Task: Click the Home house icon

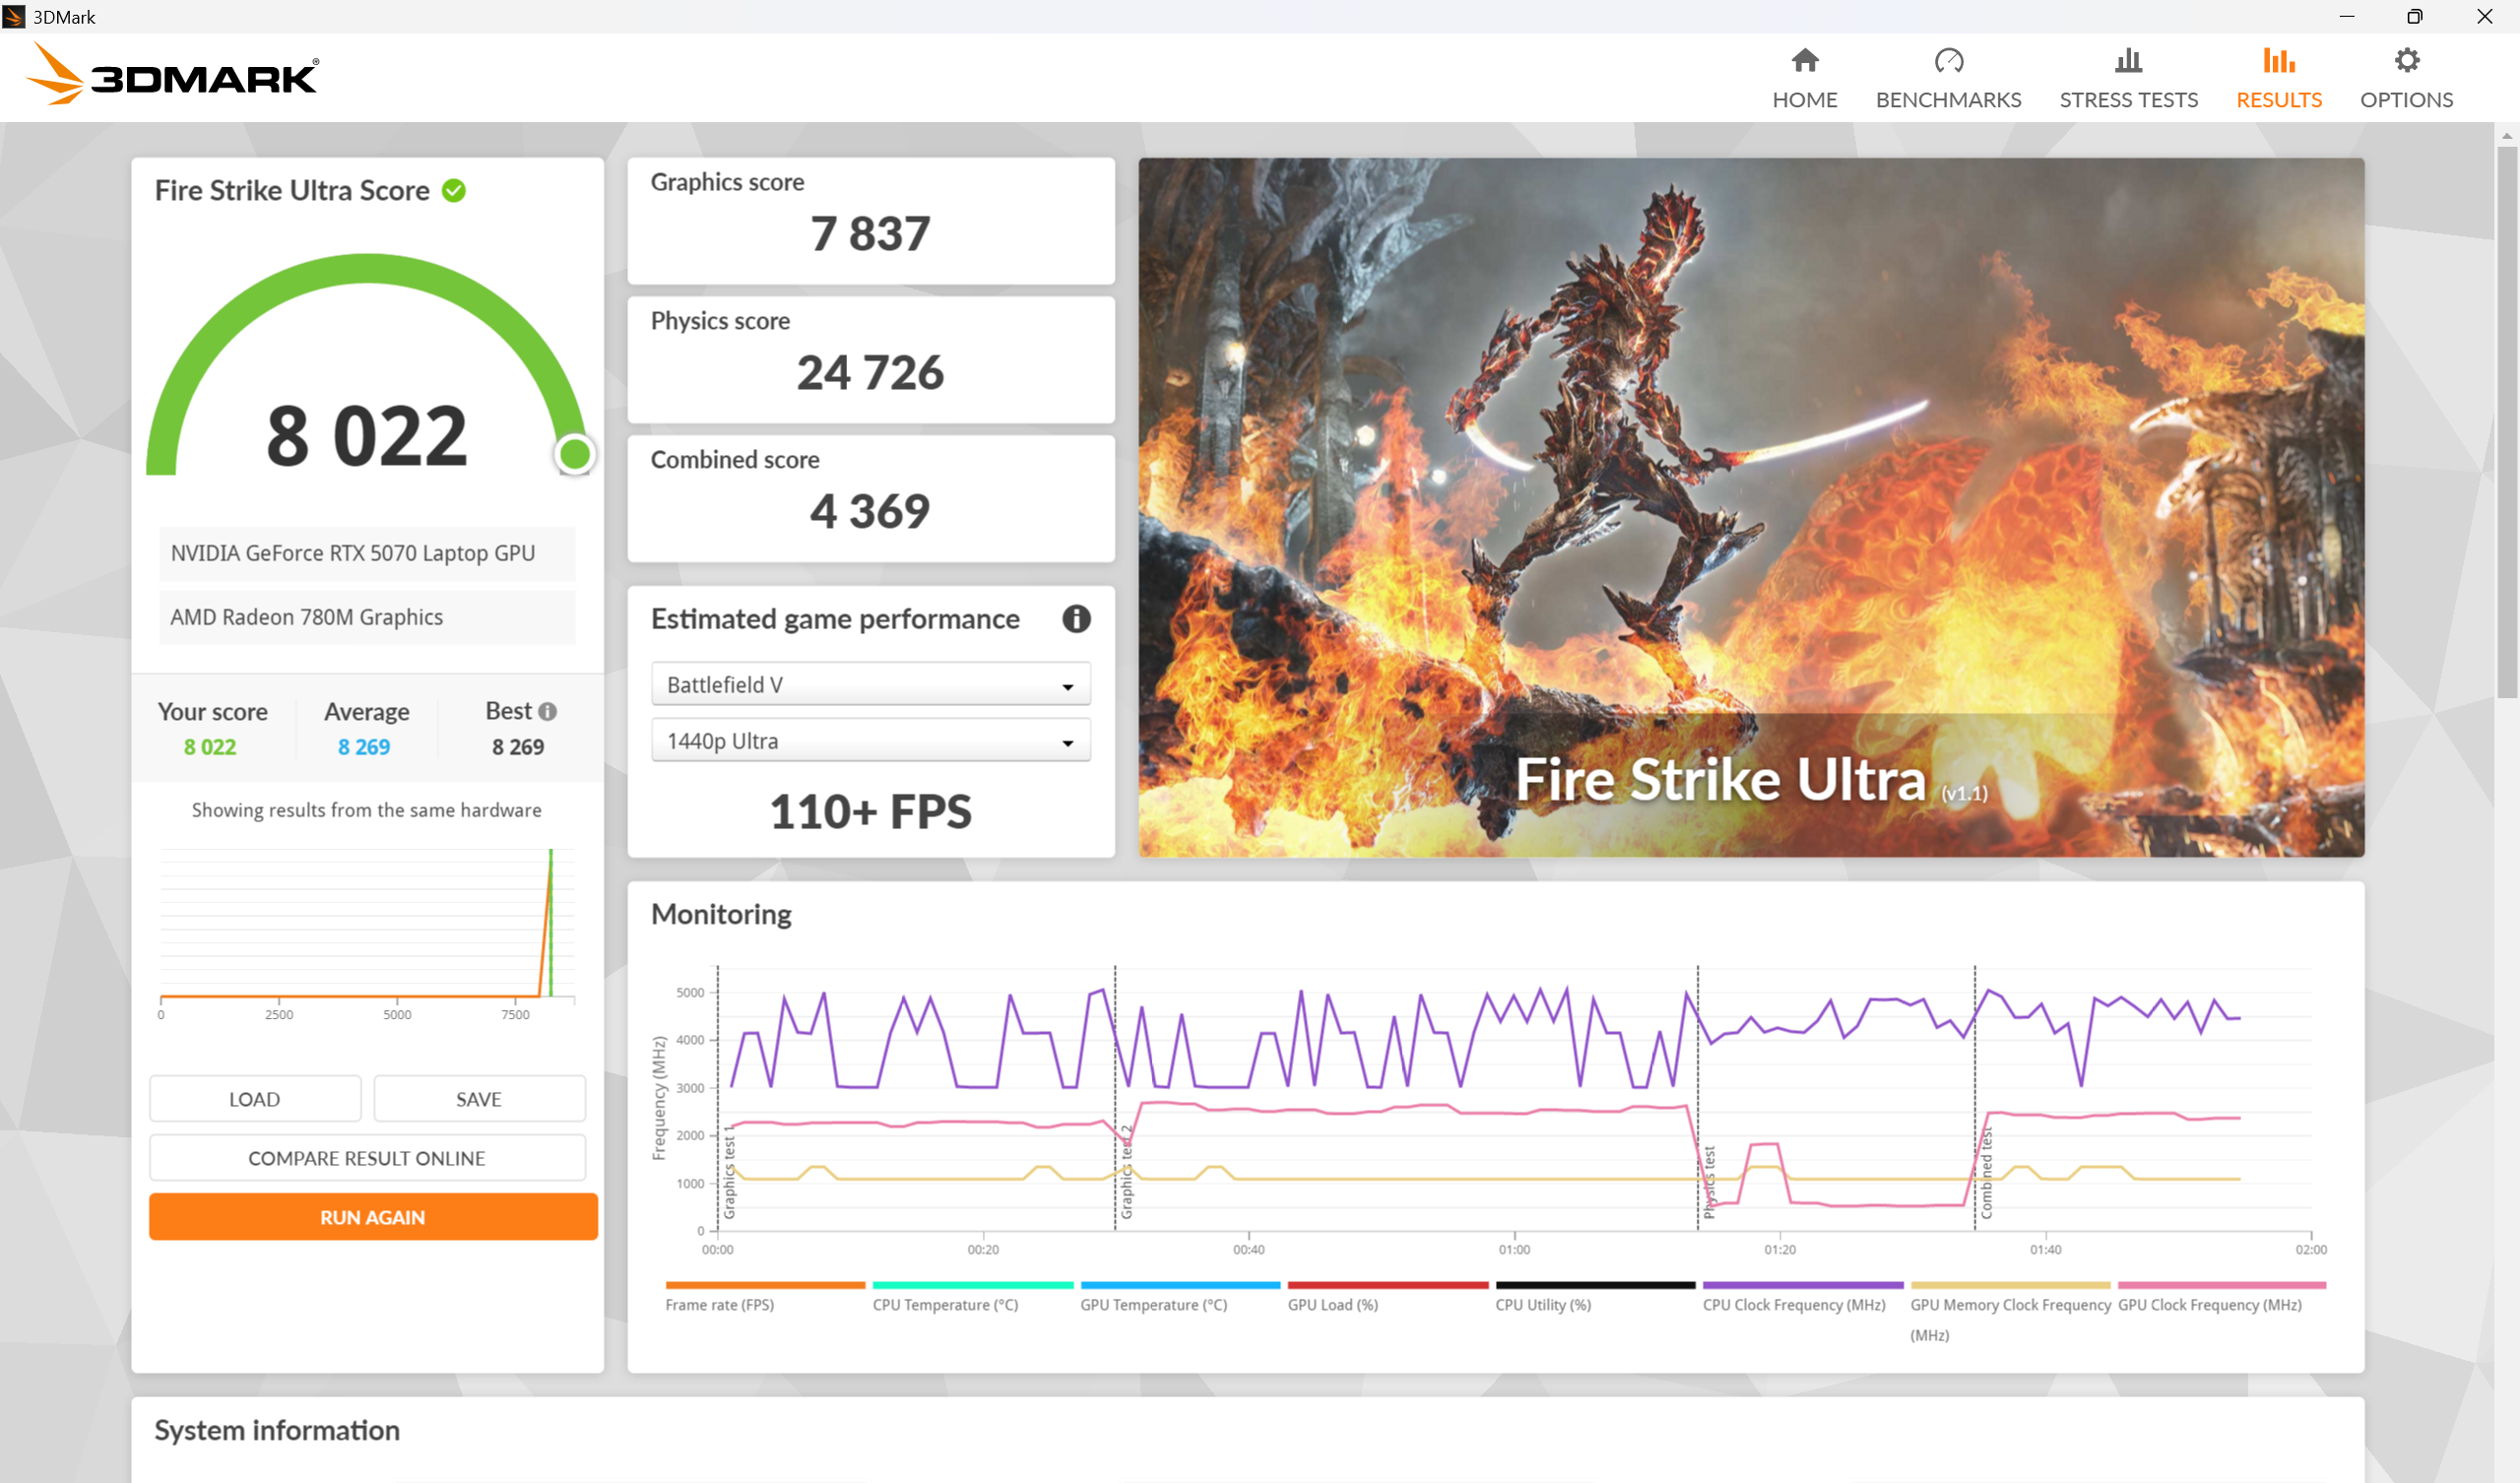Action: pyautogui.click(x=1804, y=61)
